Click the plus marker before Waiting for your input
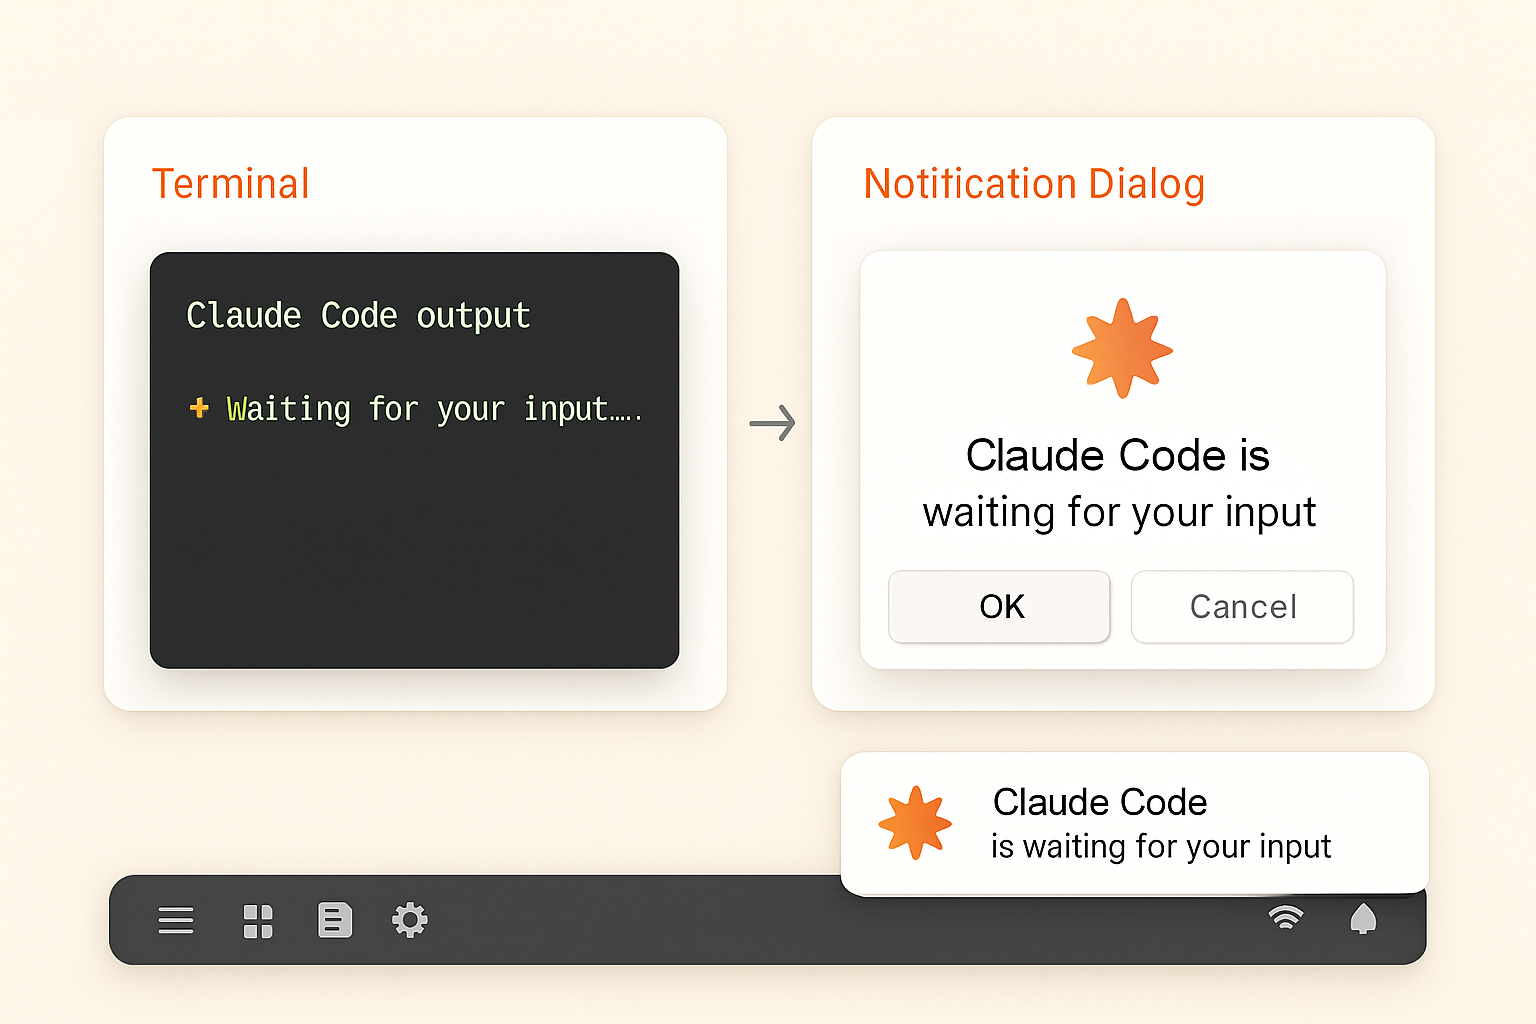 200,408
